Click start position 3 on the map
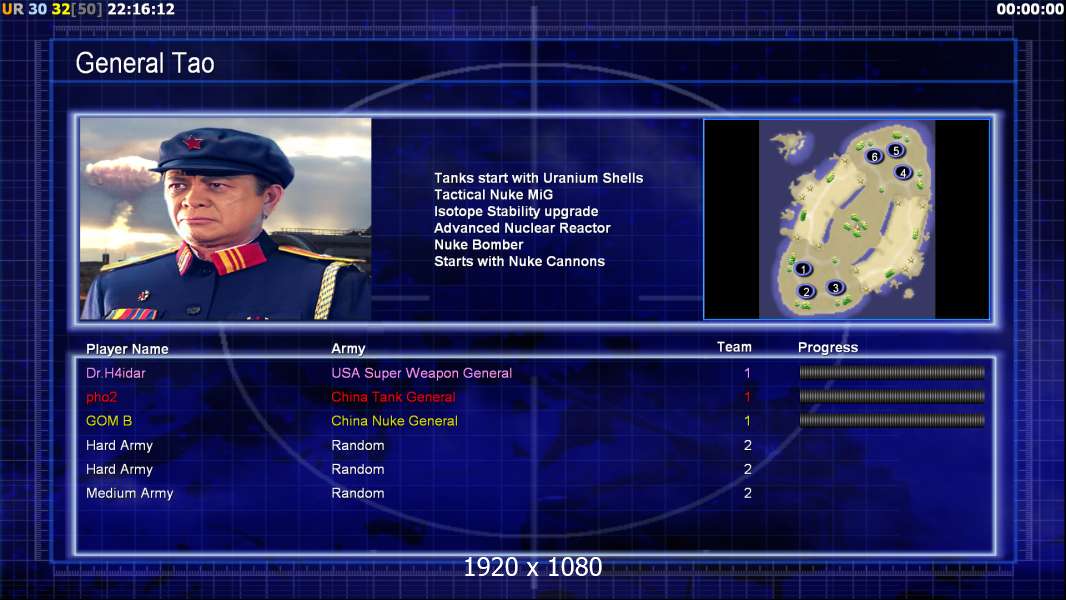The image size is (1066, 600). coord(836,287)
